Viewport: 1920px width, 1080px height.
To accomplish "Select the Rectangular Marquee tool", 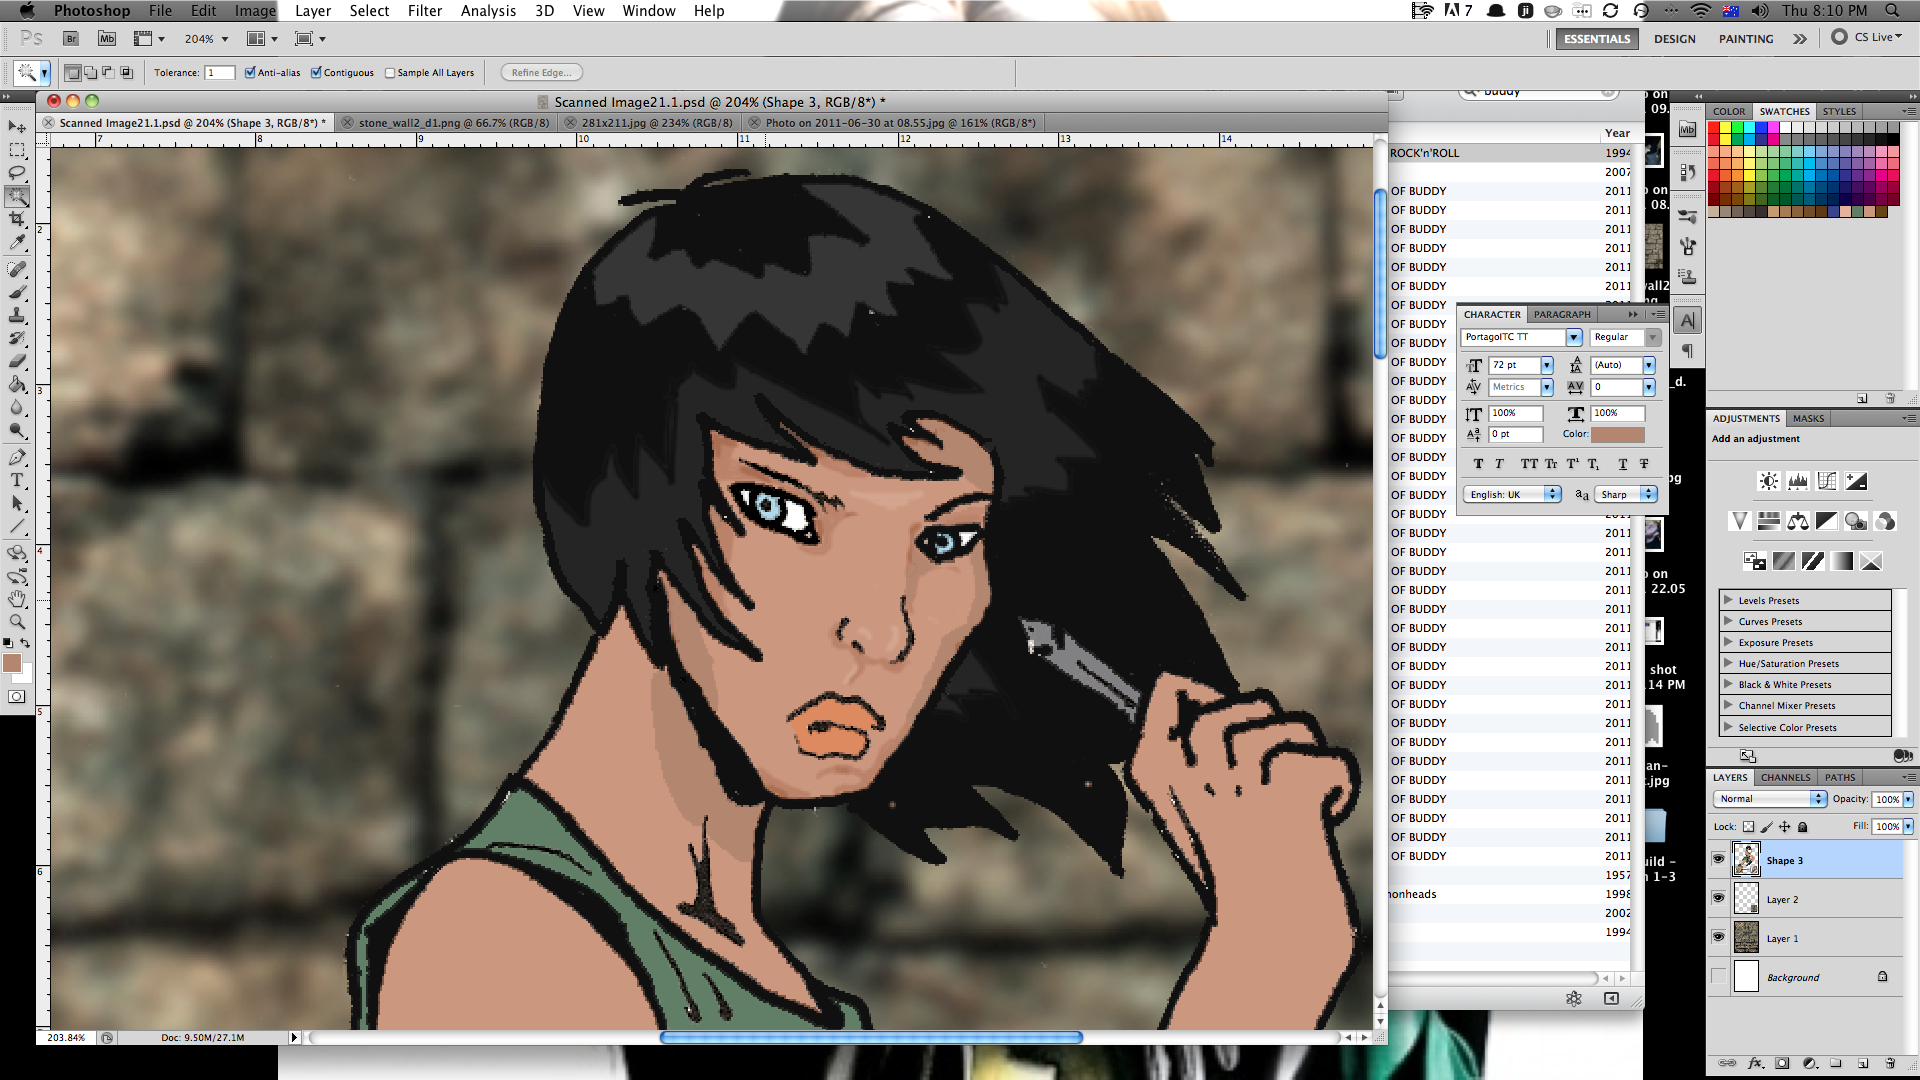I will [17, 150].
